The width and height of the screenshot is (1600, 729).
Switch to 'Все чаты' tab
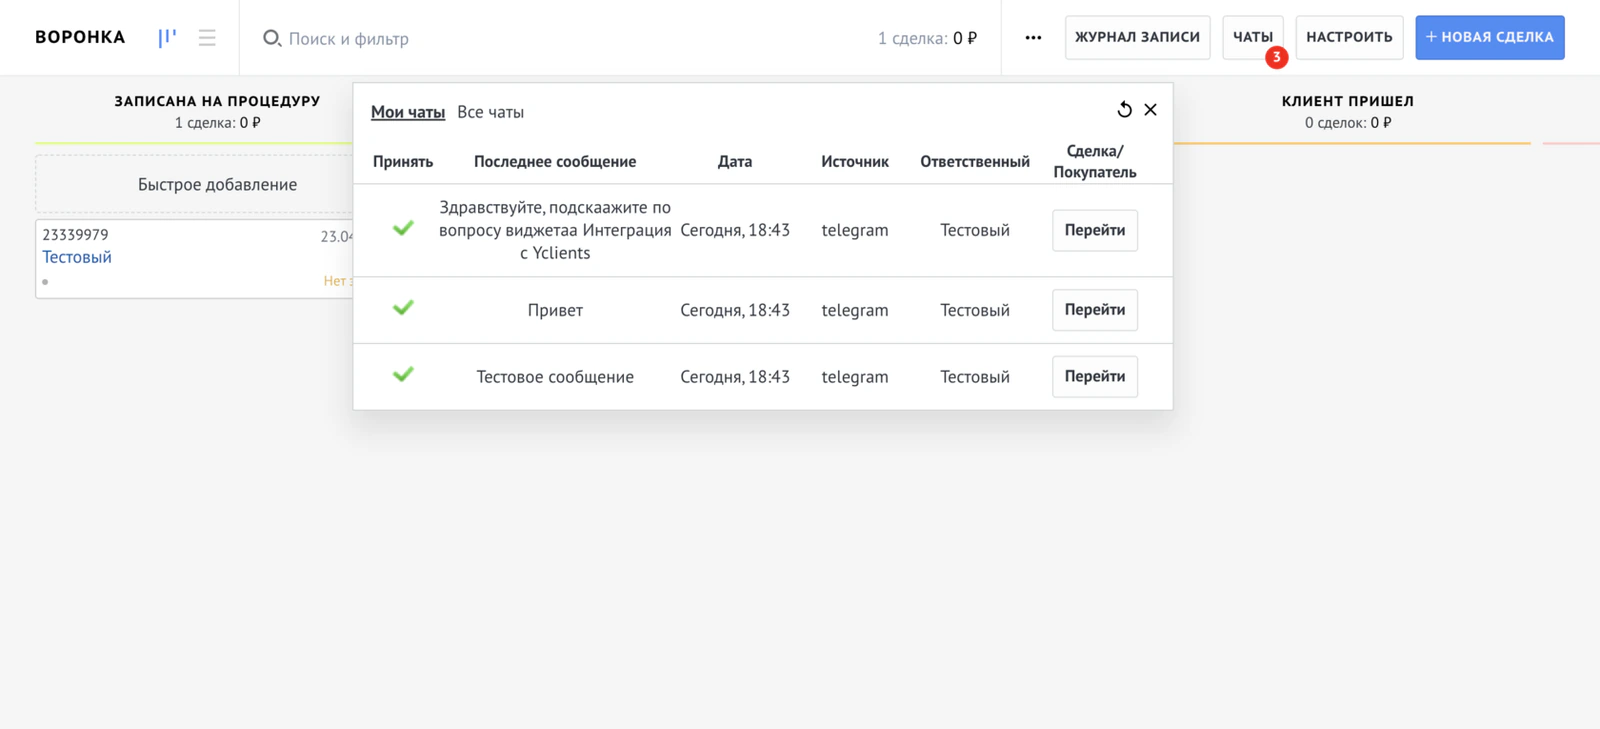point(490,112)
